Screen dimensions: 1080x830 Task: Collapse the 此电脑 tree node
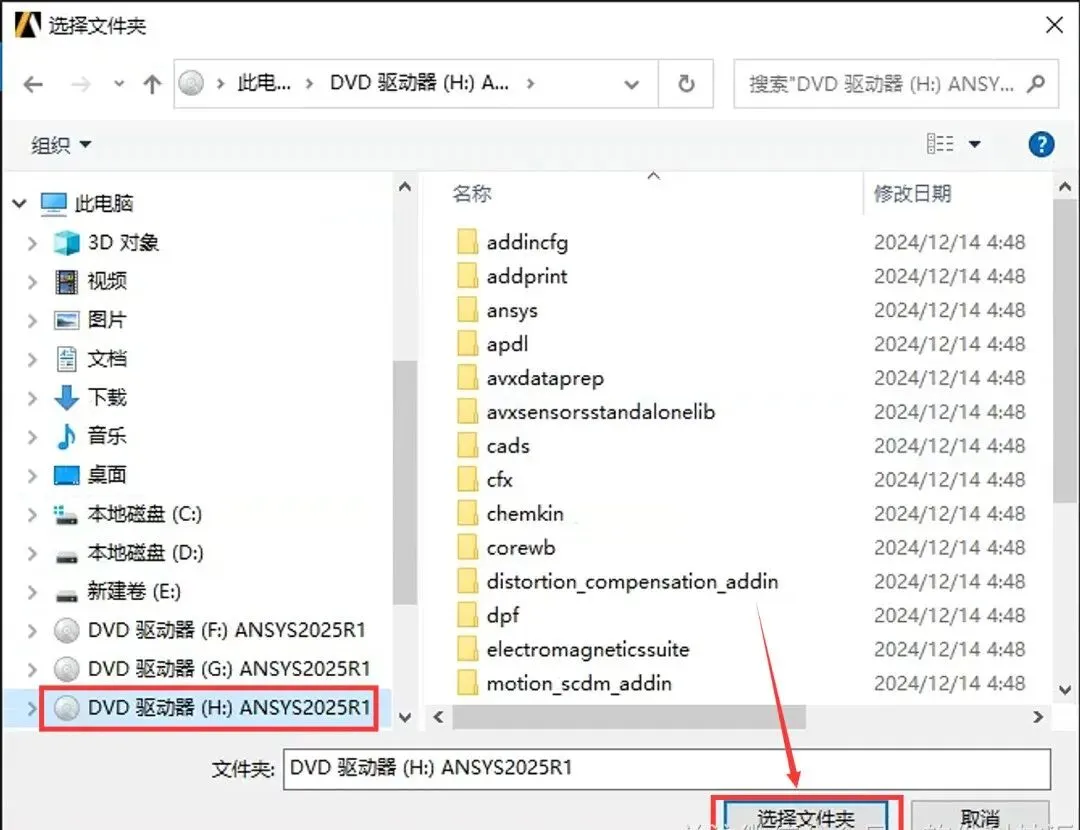tap(19, 203)
